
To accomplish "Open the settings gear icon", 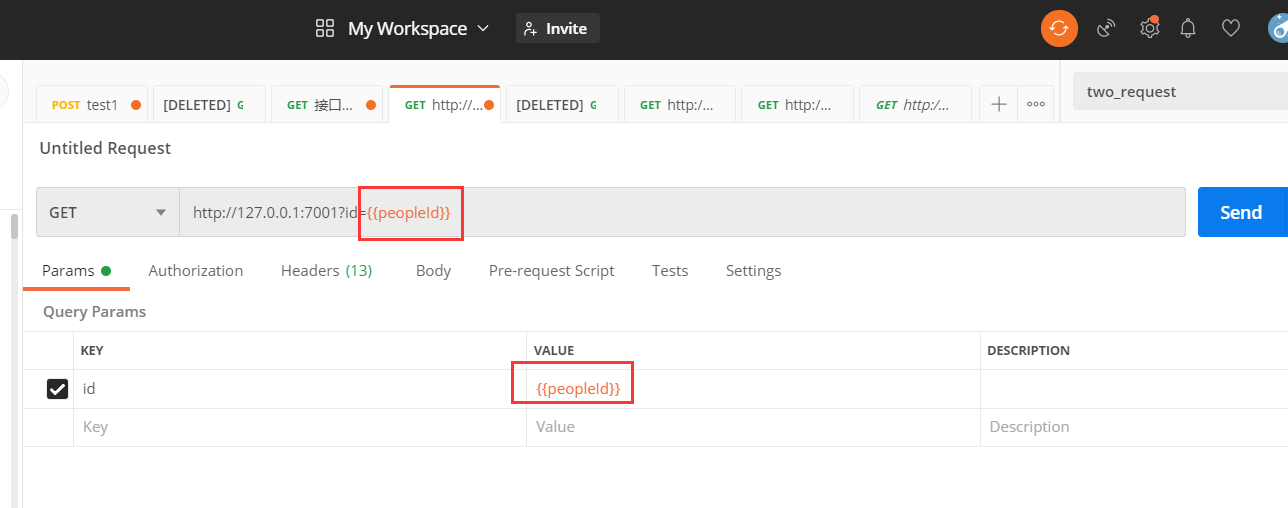I will [1149, 28].
